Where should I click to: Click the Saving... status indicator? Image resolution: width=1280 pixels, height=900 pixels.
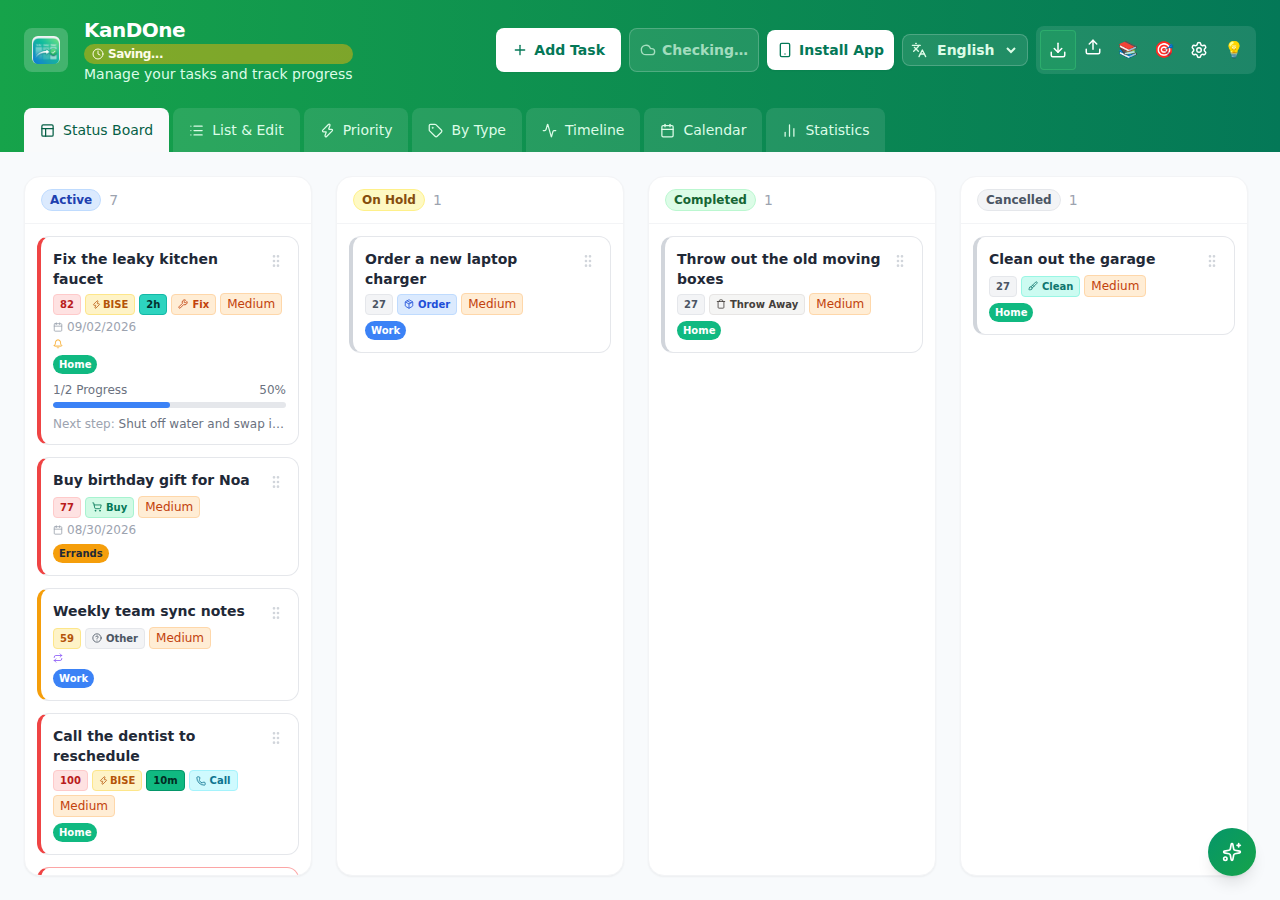tap(218, 54)
